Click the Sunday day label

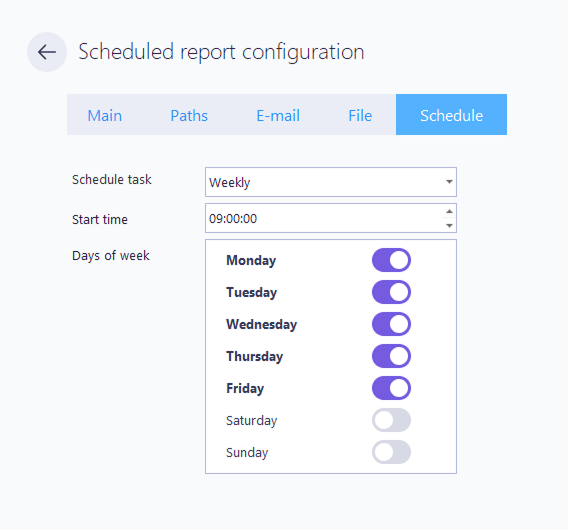[247, 452]
